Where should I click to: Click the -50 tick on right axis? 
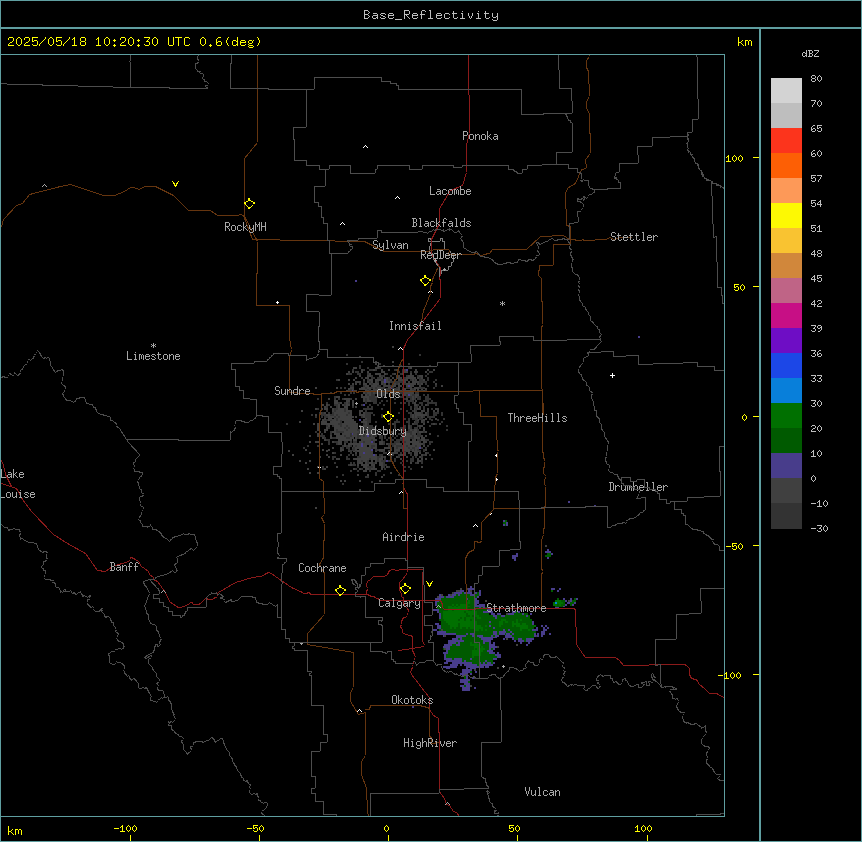click(734, 546)
